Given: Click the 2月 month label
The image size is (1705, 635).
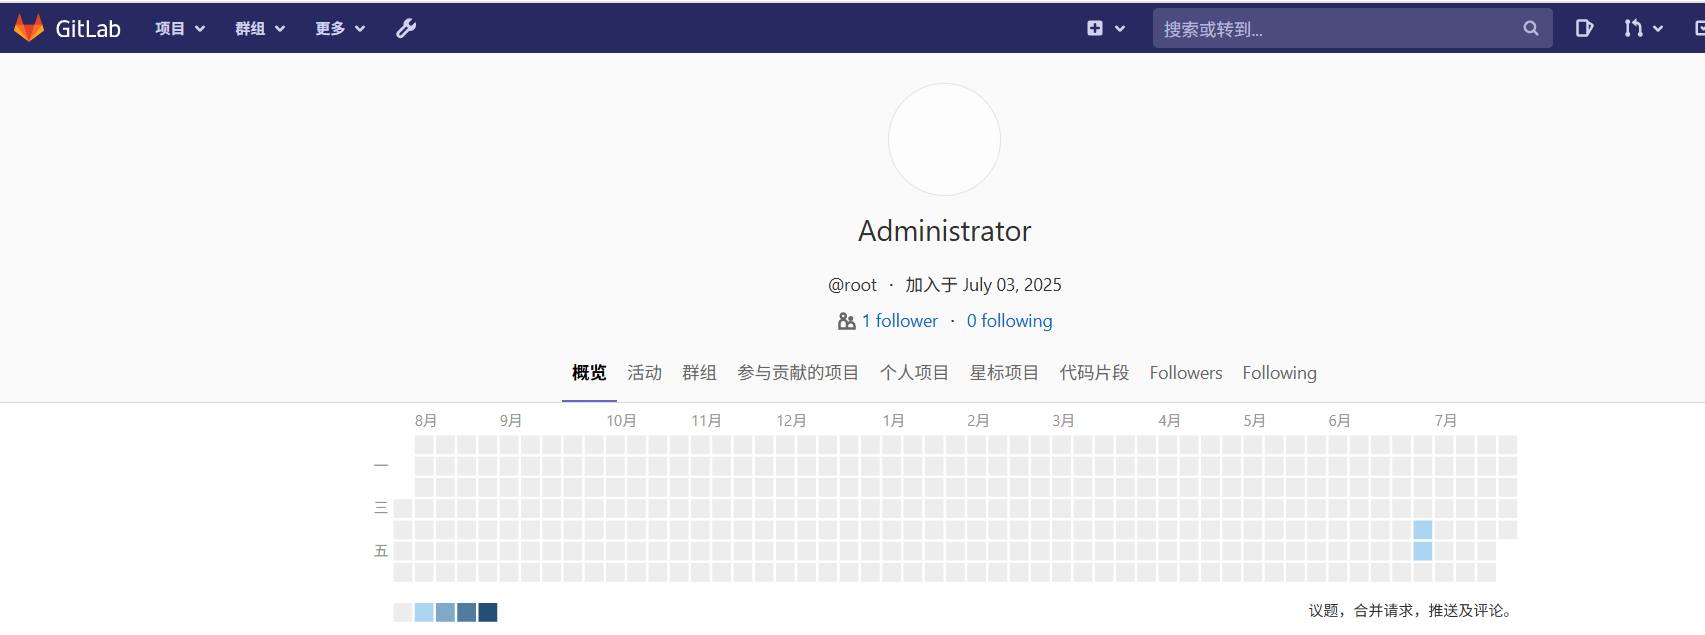Looking at the screenshot, I should pos(978,421).
